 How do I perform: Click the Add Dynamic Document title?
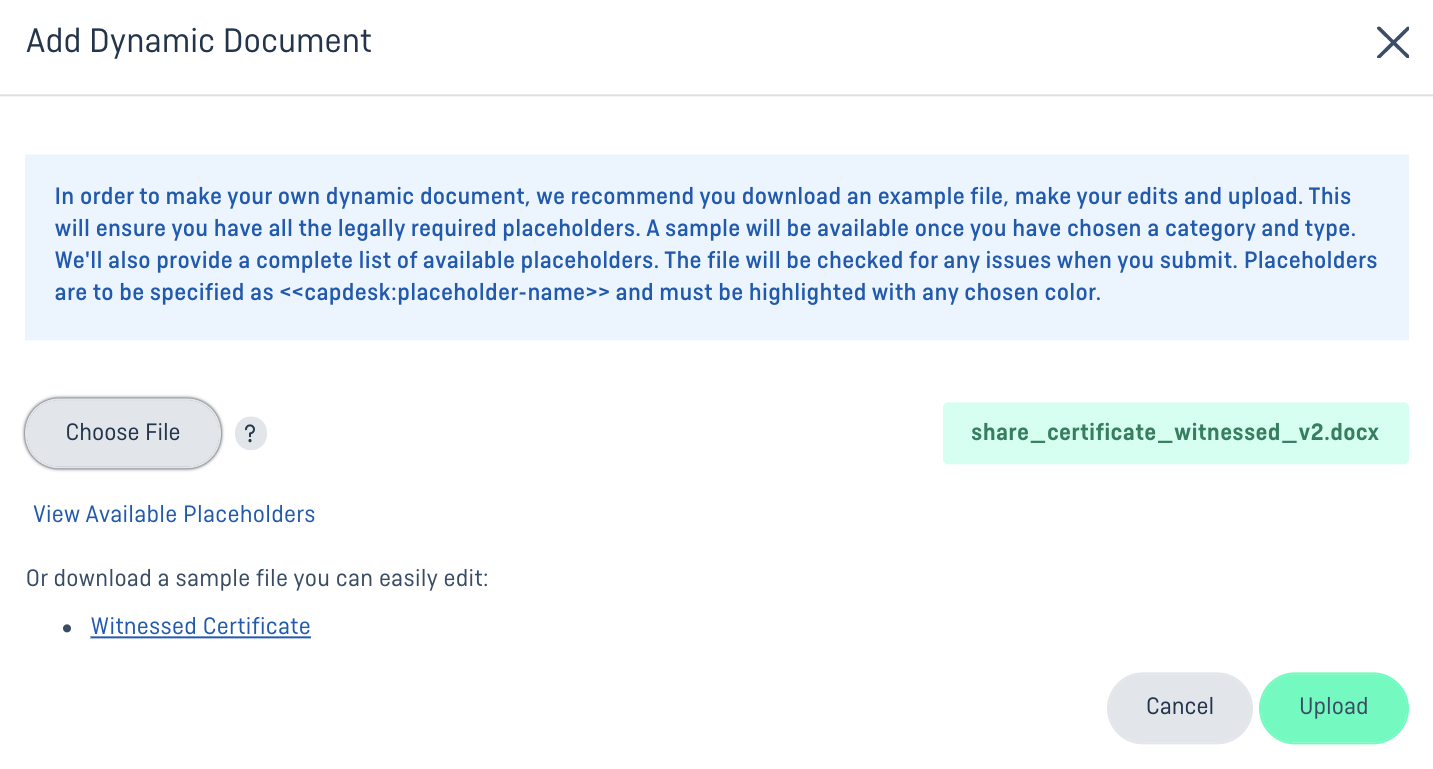(x=199, y=41)
